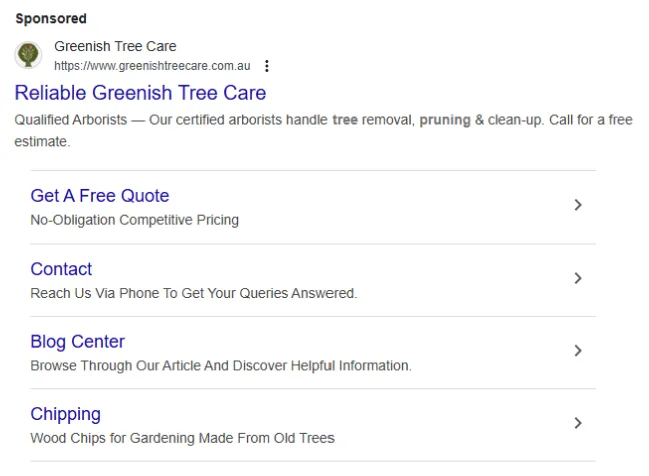Viewport: 649px width, 476px height.
Task: Click the Greenish Tree Care logo favicon
Action: pyautogui.click(x=30, y=55)
